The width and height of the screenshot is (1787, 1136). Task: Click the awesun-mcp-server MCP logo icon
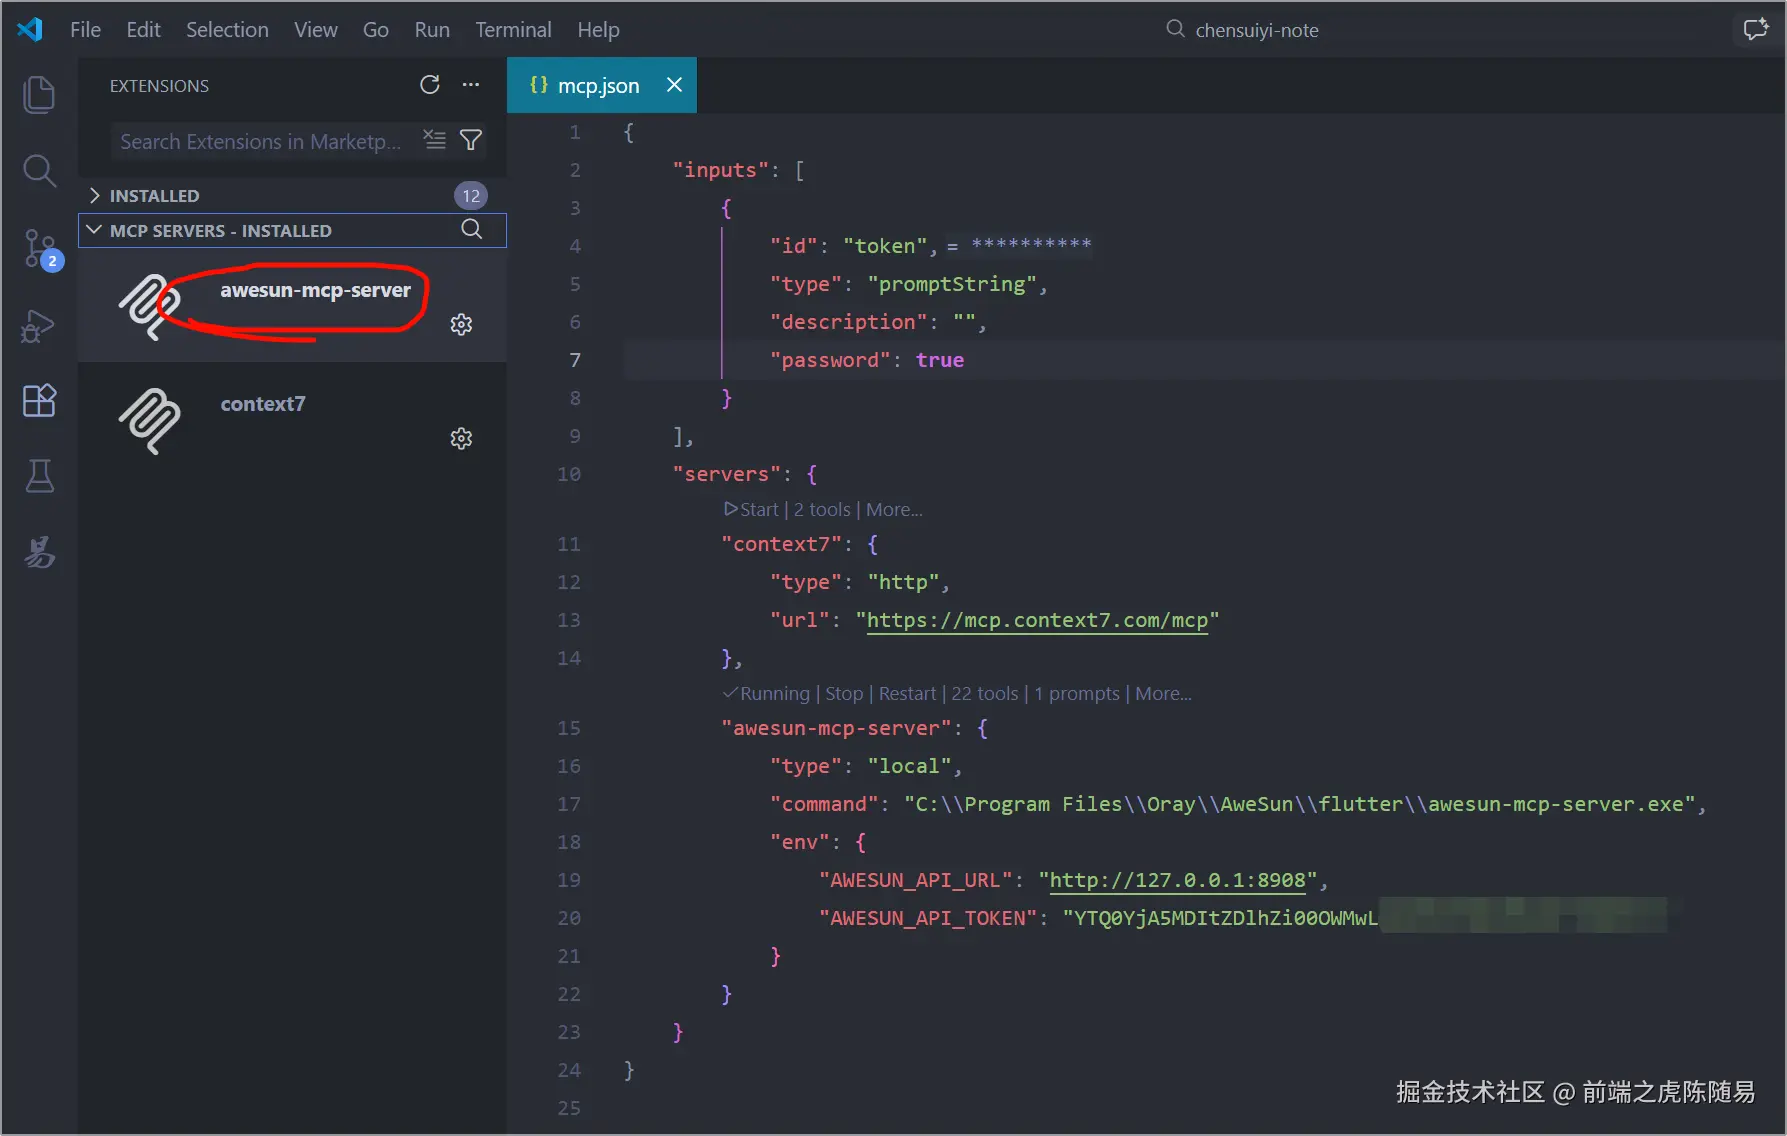pos(150,307)
